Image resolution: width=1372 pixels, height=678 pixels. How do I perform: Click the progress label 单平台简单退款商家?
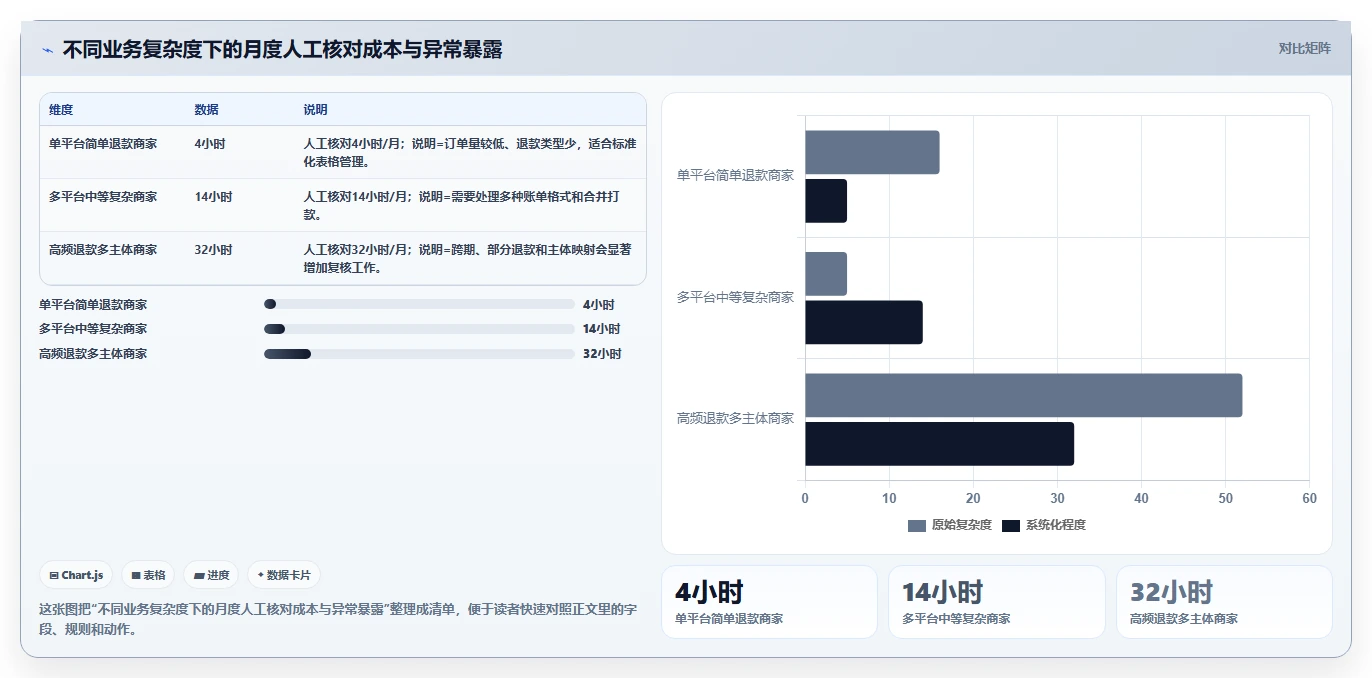(93, 304)
